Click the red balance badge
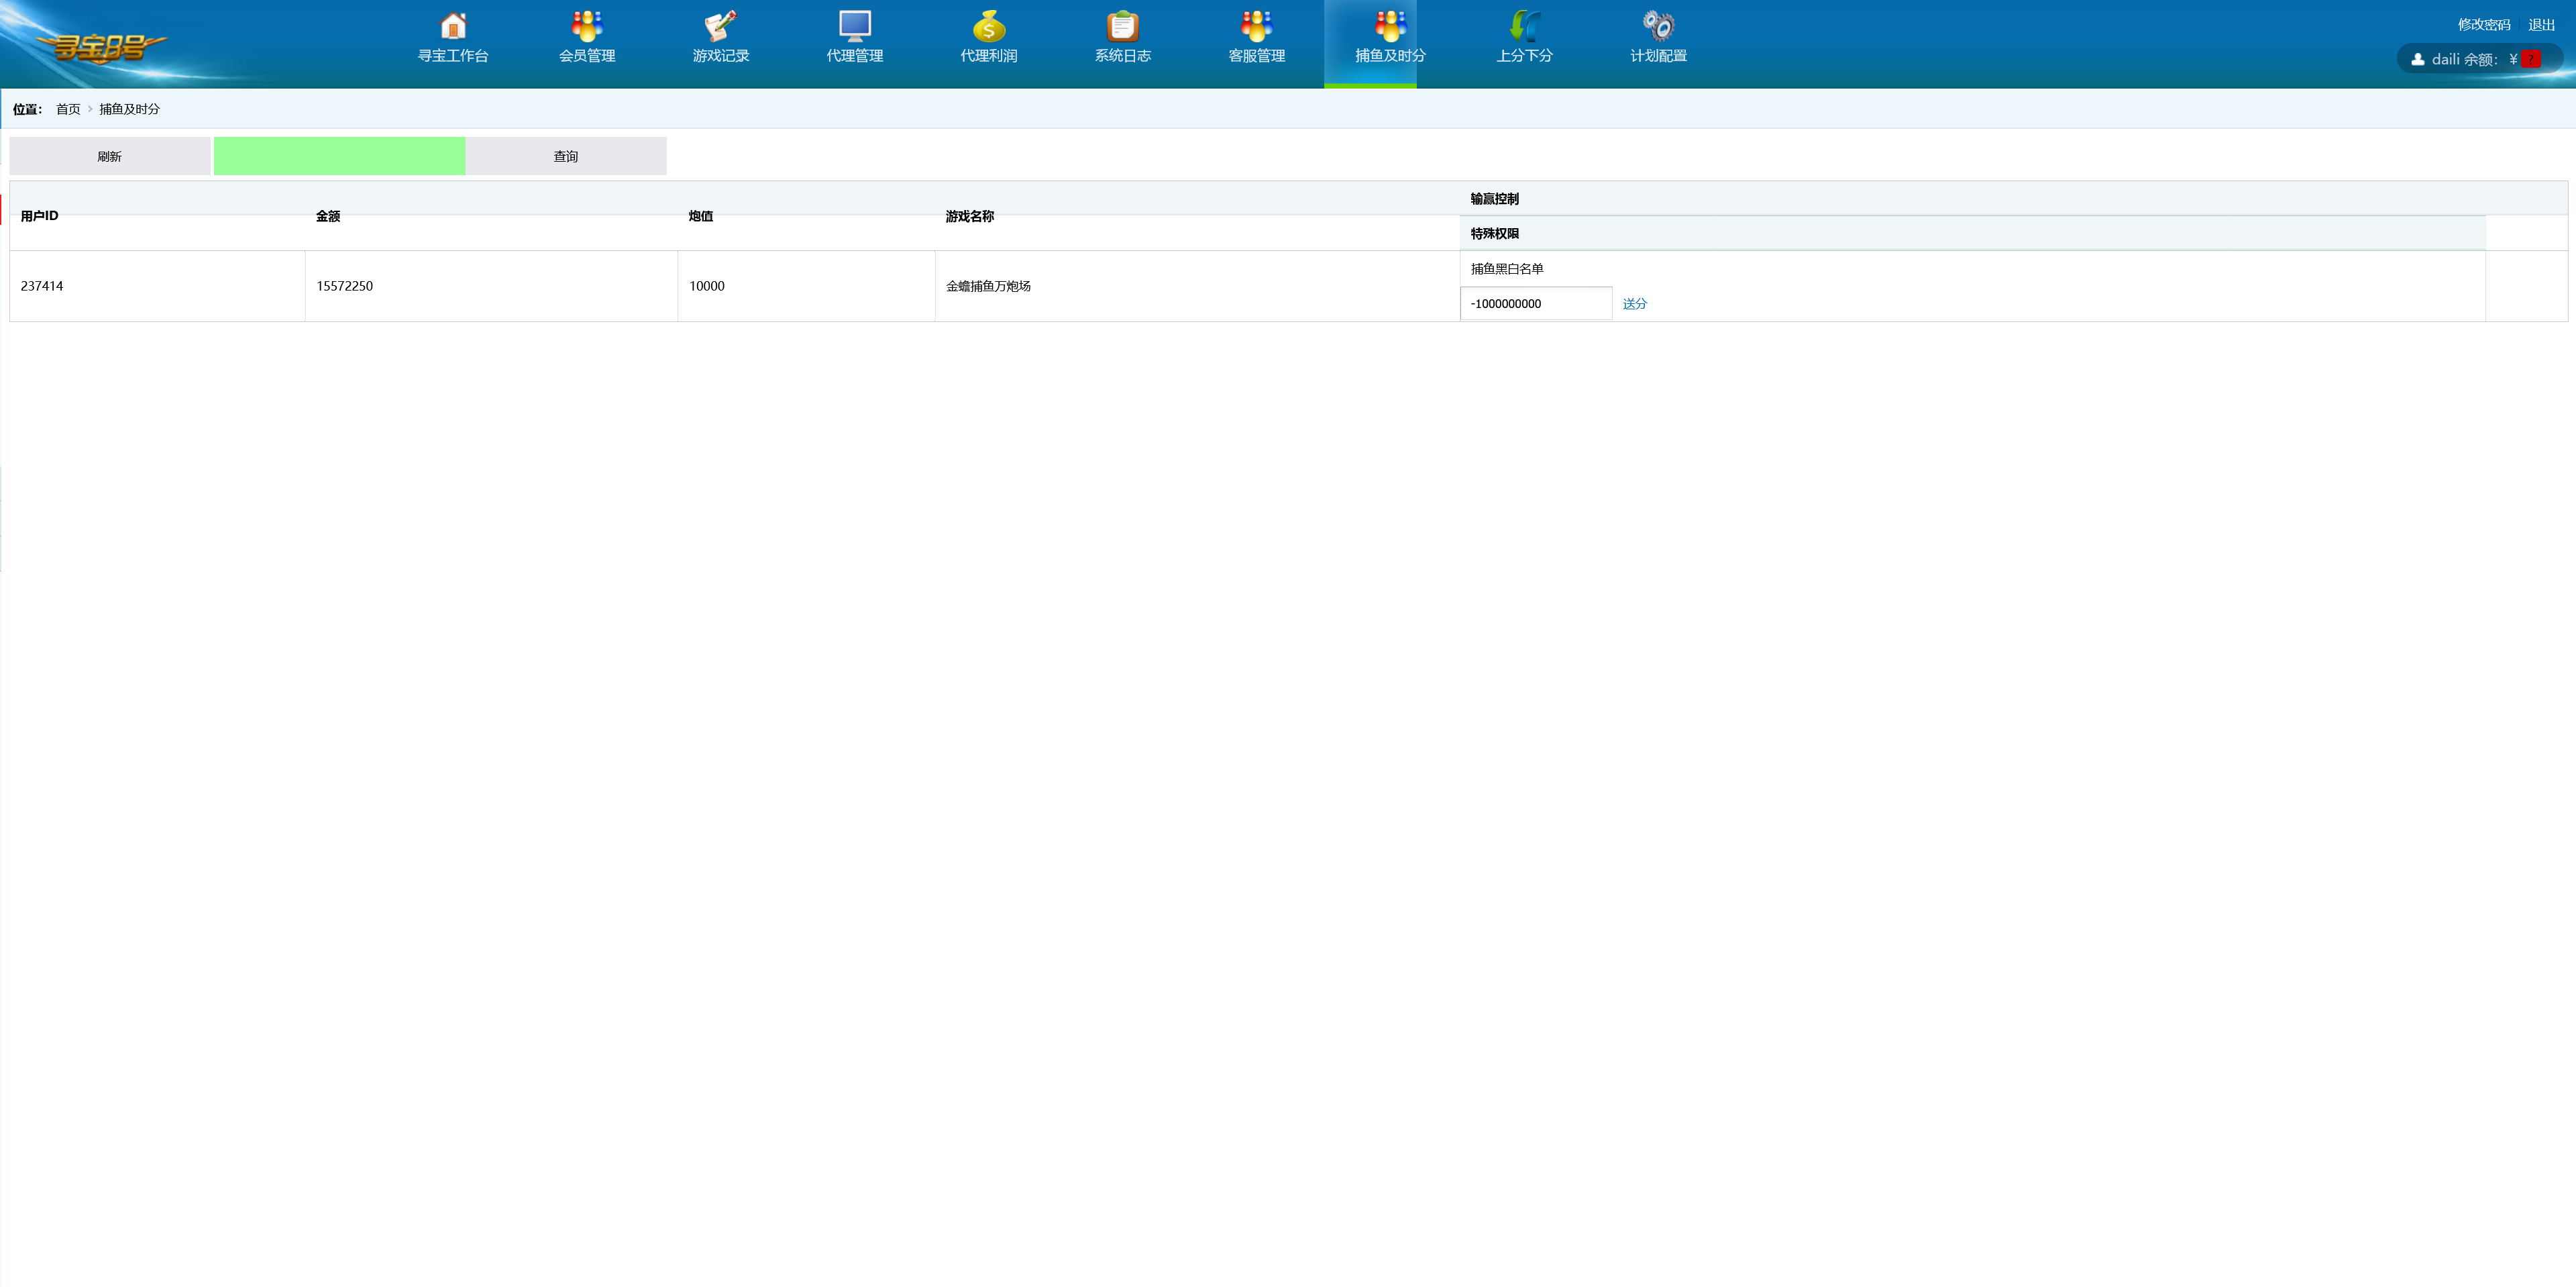The width and height of the screenshot is (2576, 1287). [x=2531, y=59]
